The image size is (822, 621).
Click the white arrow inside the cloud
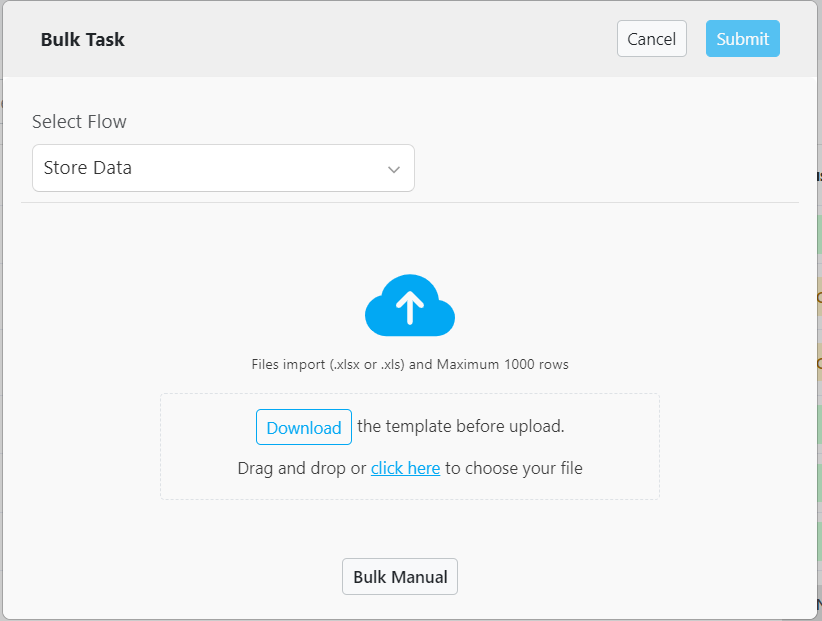click(x=409, y=308)
